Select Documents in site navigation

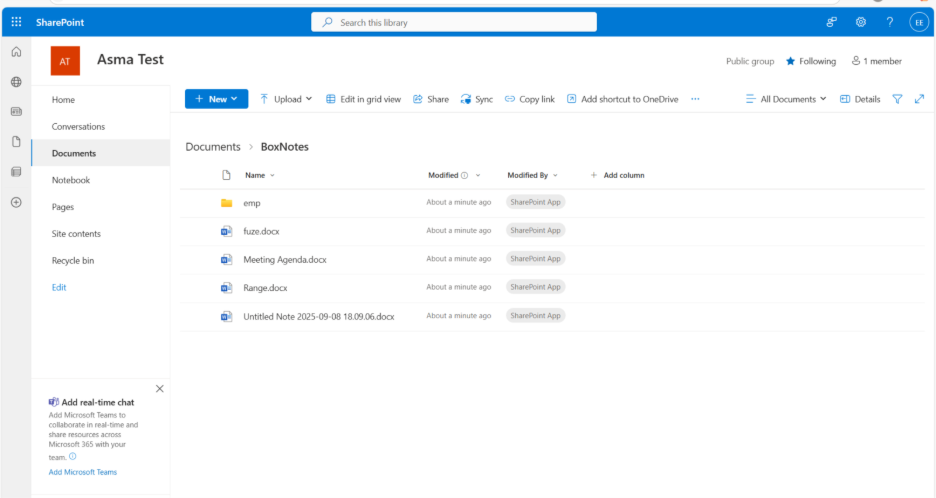(74, 153)
